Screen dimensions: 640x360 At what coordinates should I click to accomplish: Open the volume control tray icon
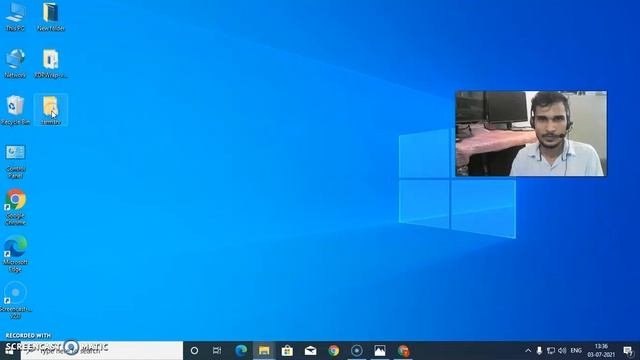[562, 350]
